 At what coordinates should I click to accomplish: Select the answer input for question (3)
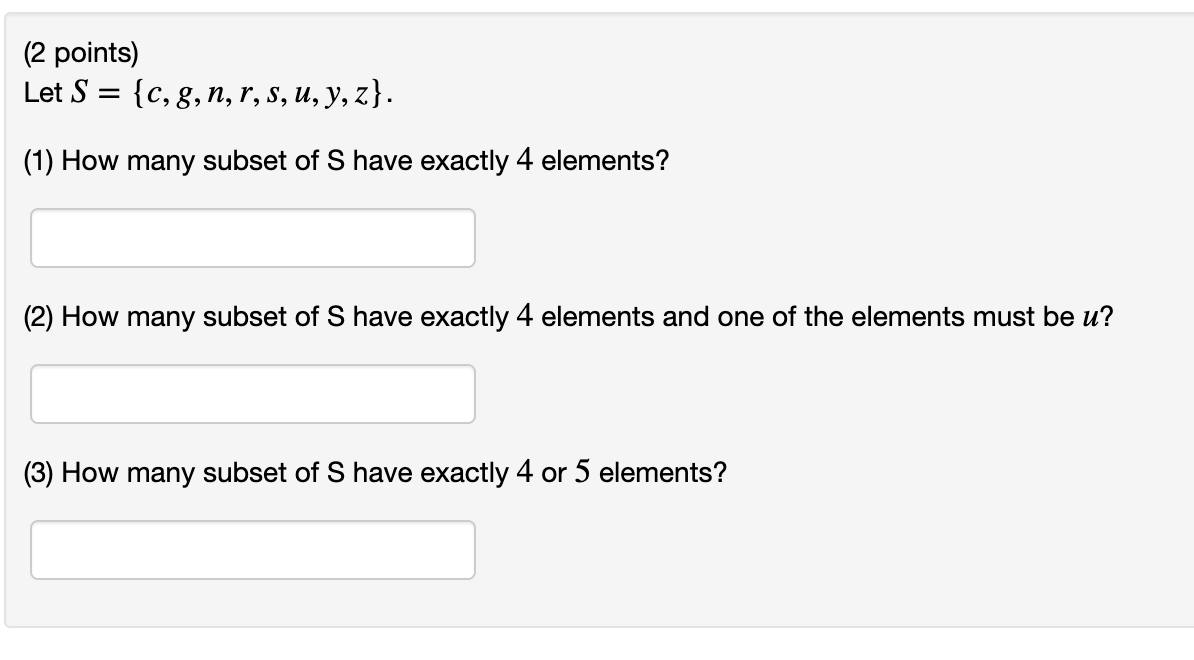[x=253, y=550]
